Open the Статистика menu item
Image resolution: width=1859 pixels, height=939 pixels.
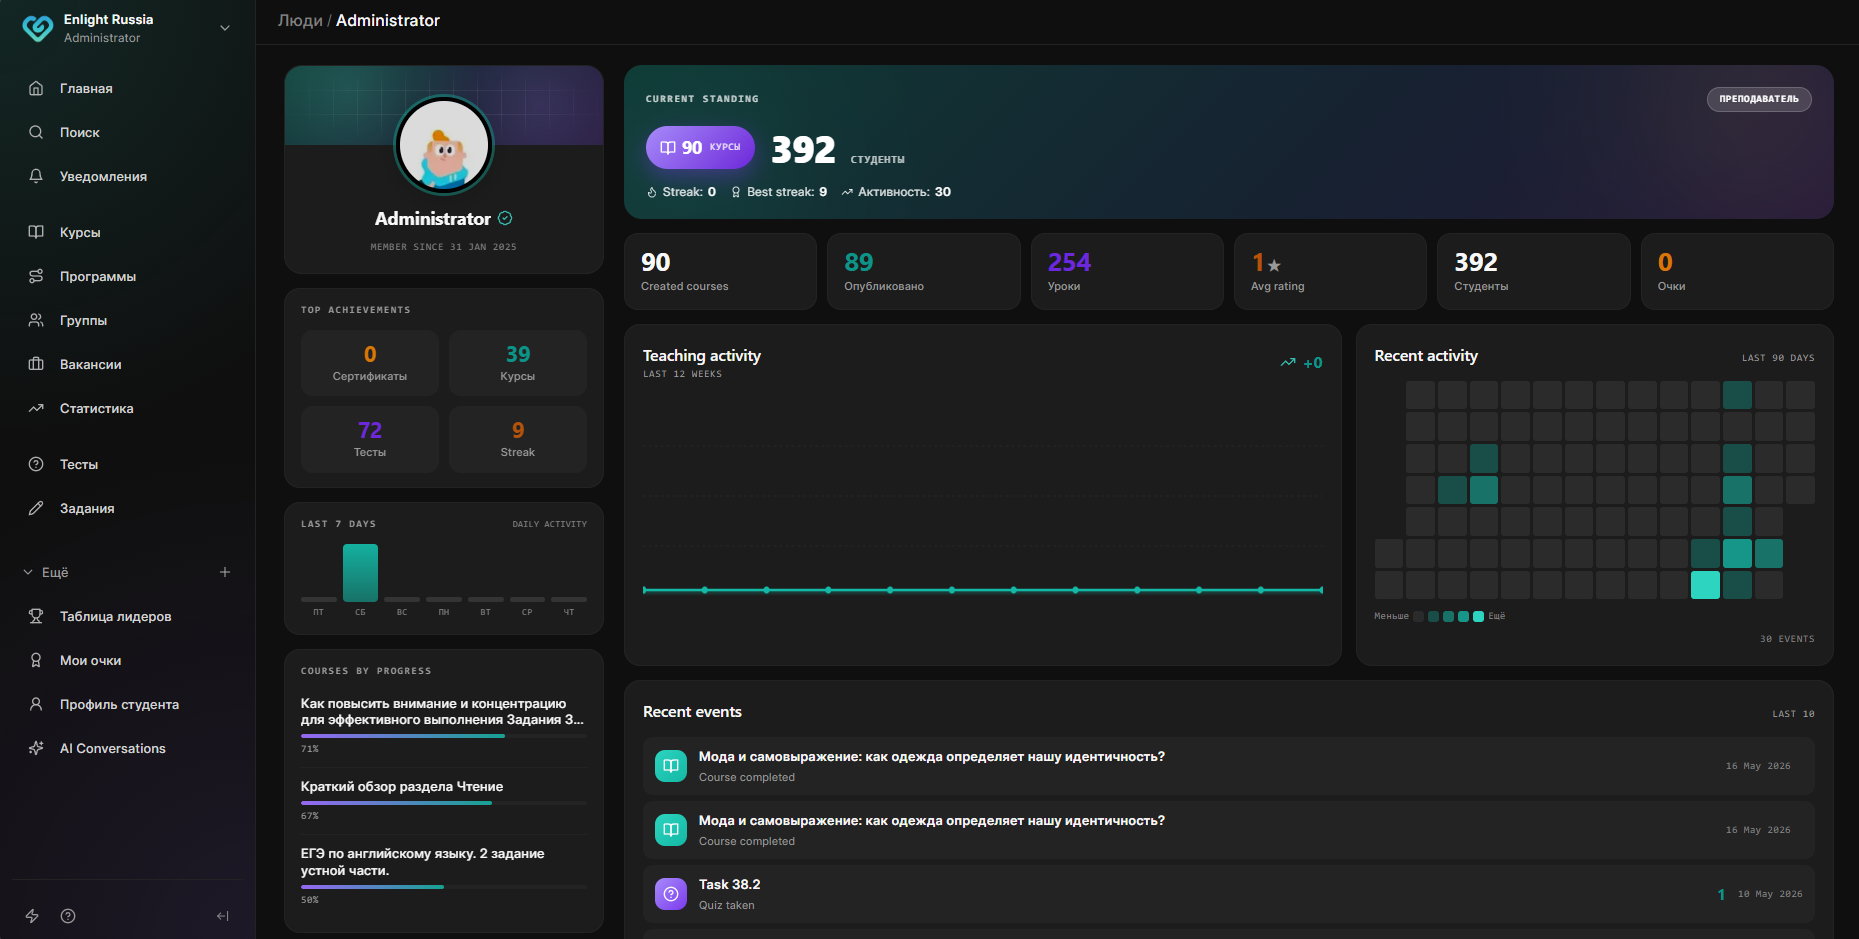pyautogui.click(x=128, y=408)
